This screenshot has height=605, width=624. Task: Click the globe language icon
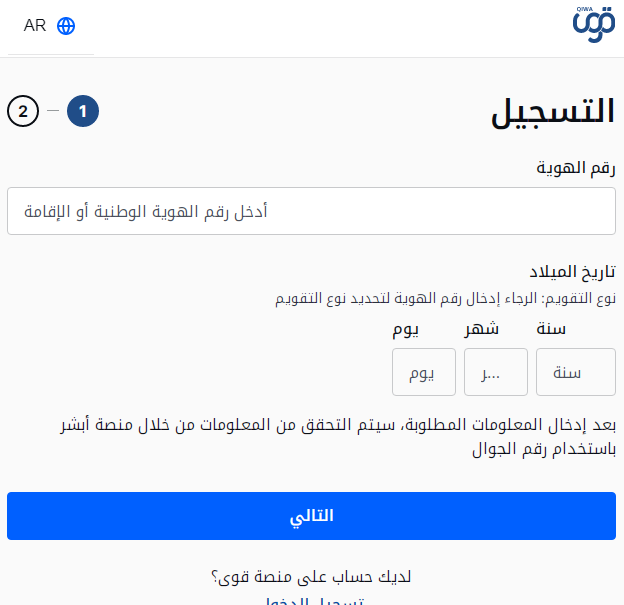[66, 26]
